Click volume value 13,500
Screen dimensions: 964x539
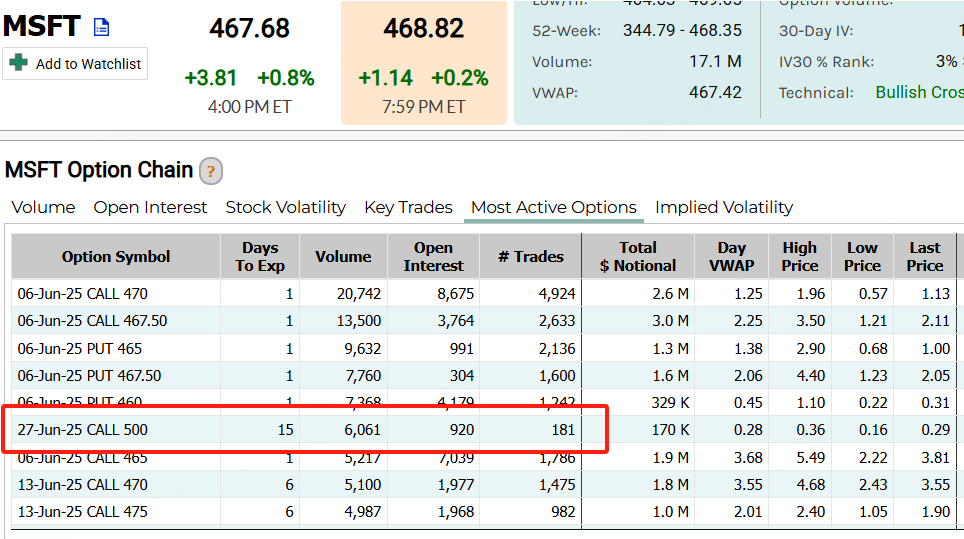pyautogui.click(x=358, y=321)
